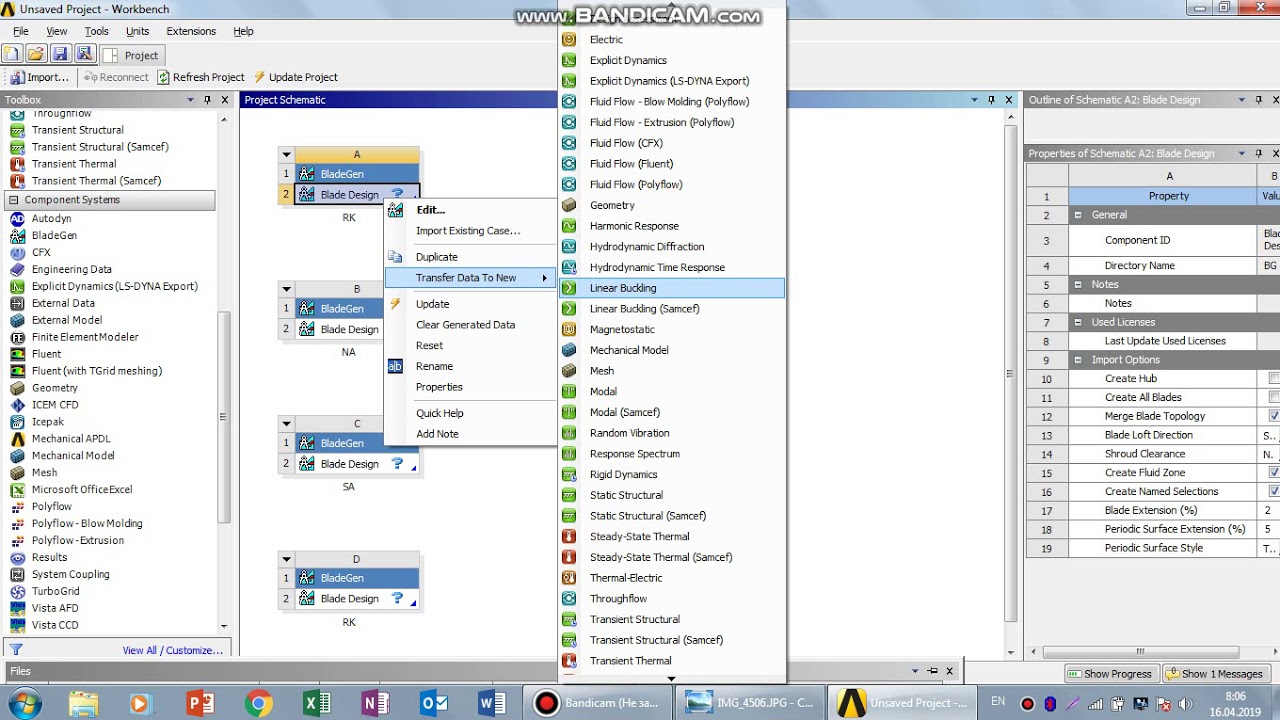Click the Harmonic Response icon in submenu
Image resolution: width=1280 pixels, height=720 pixels.
click(x=569, y=226)
